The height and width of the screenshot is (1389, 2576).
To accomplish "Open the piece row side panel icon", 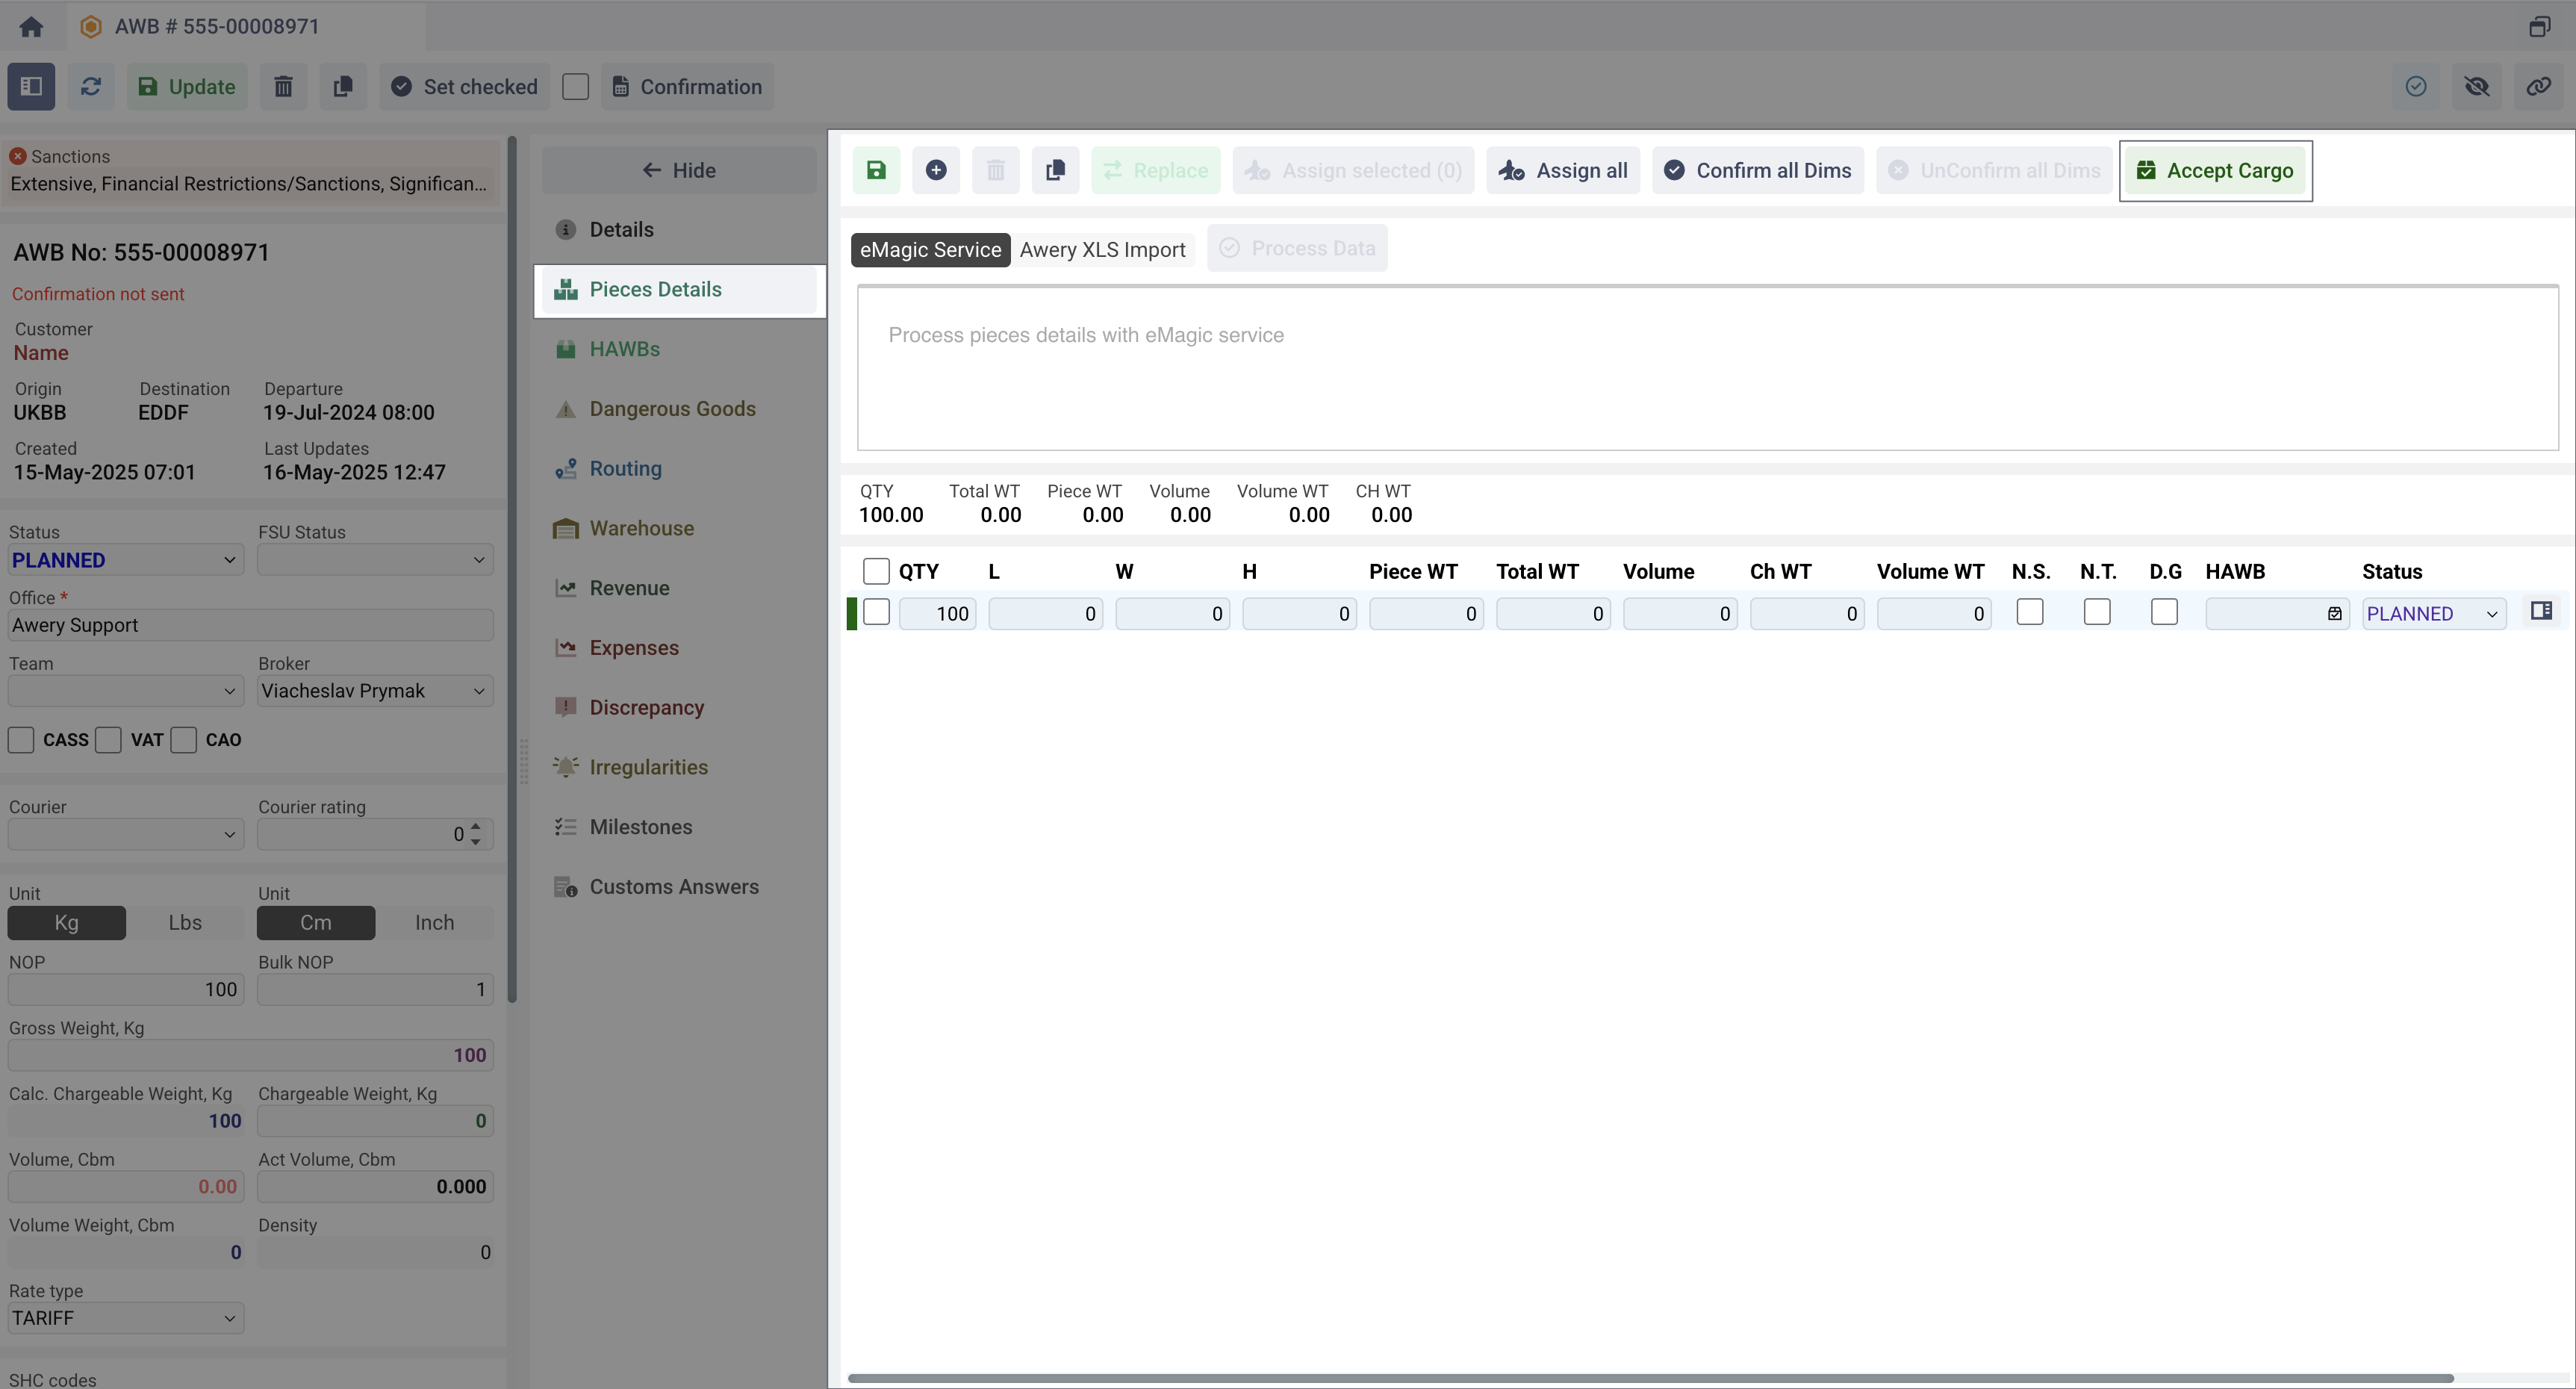I will [x=2540, y=611].
